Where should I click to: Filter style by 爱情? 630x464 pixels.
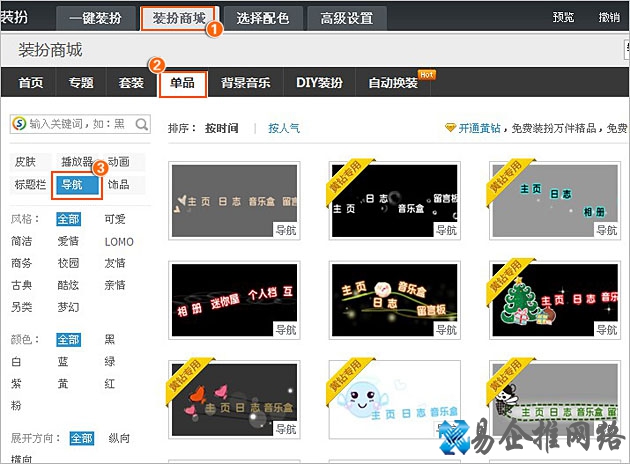68,241
